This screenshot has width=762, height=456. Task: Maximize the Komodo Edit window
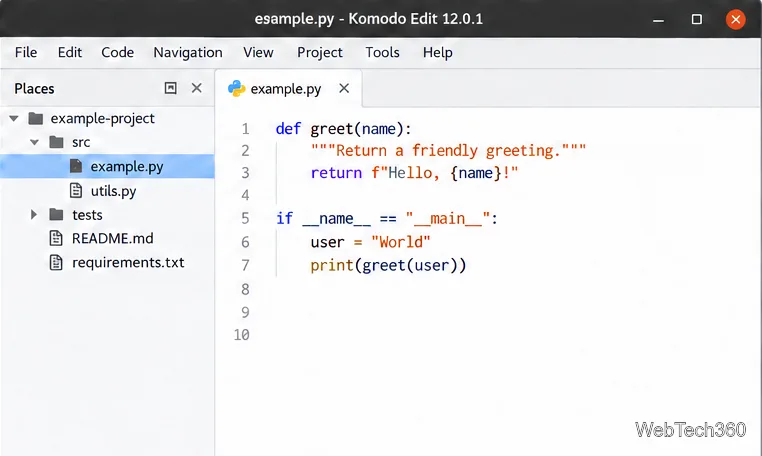coord(696,19)
